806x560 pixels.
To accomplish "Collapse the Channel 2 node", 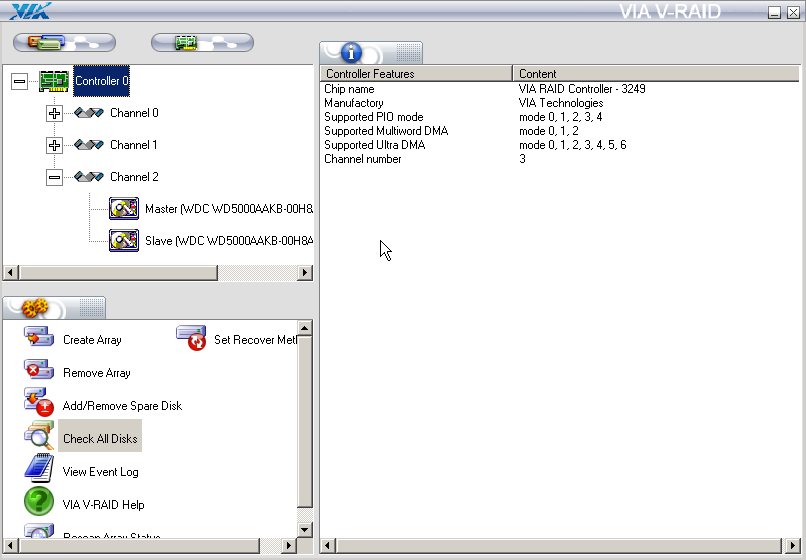I will tap(54, 177).
